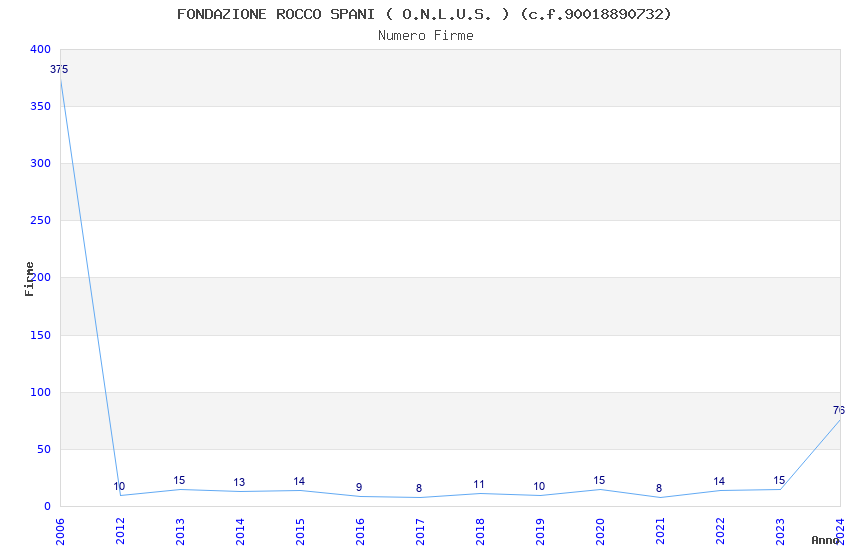Click y-axis tick value 100

pos(41,392)
